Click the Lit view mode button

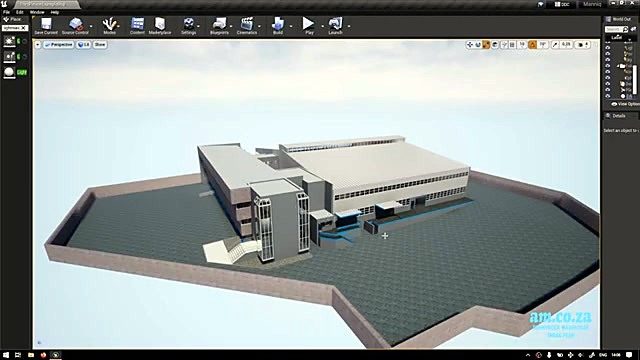point(84,44)
